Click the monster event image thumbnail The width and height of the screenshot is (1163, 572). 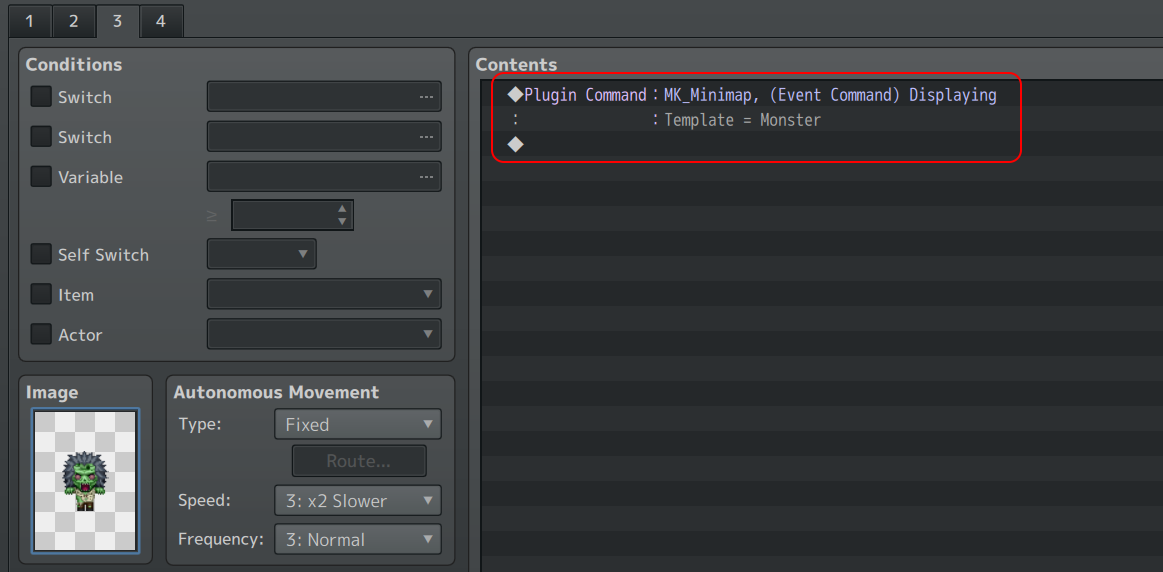(x=85, y=481)
